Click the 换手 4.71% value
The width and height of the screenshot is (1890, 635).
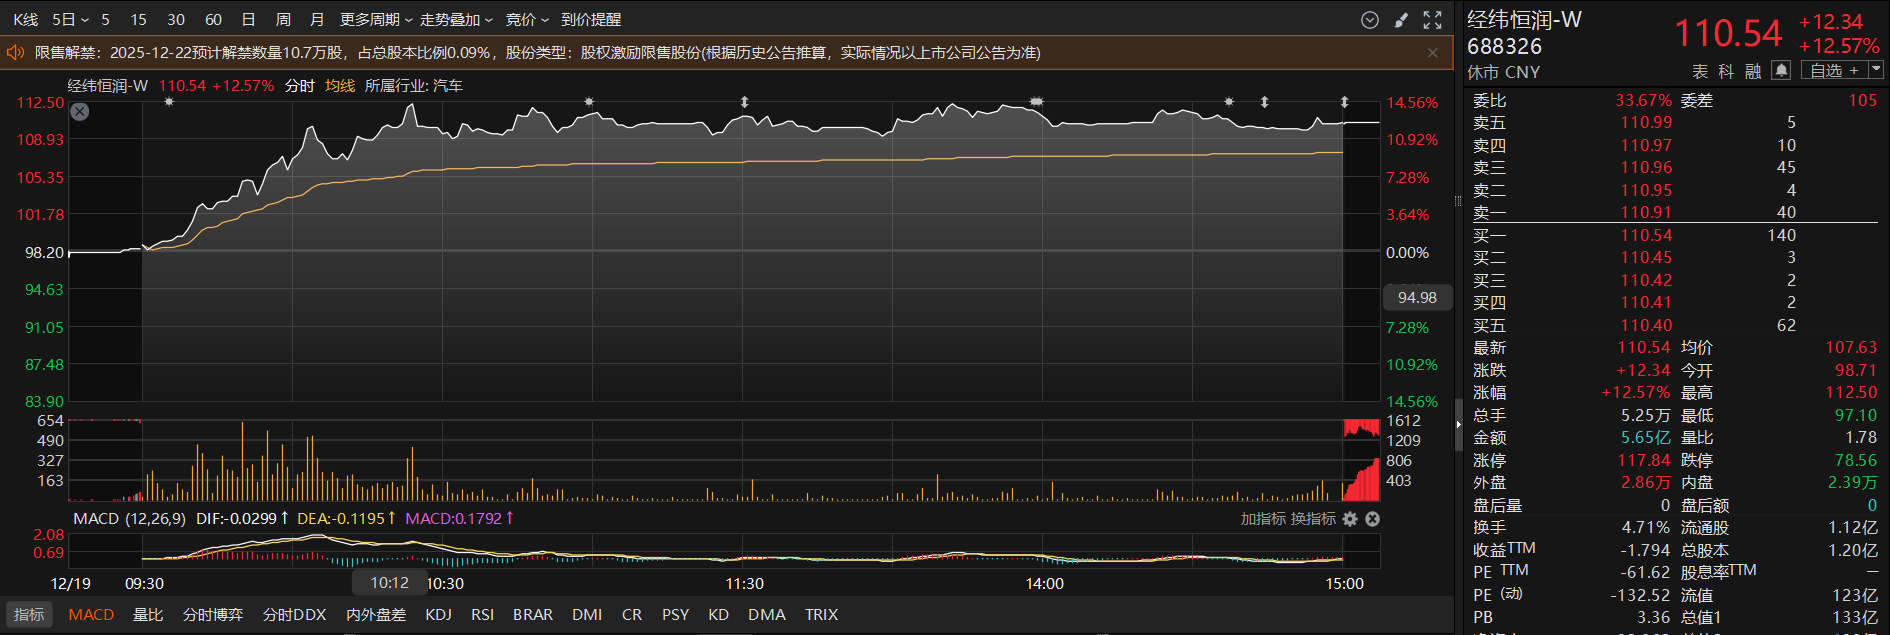point(1645,527)
